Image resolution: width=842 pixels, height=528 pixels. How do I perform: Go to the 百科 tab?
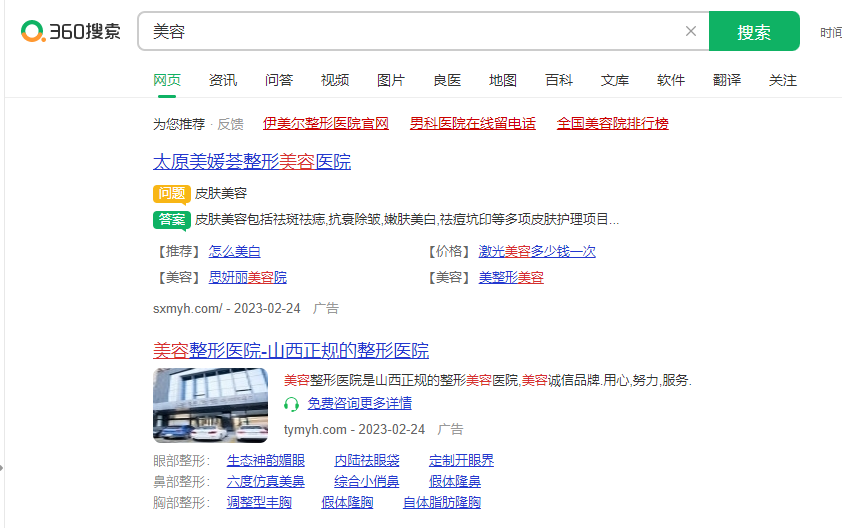coord(558,81)
